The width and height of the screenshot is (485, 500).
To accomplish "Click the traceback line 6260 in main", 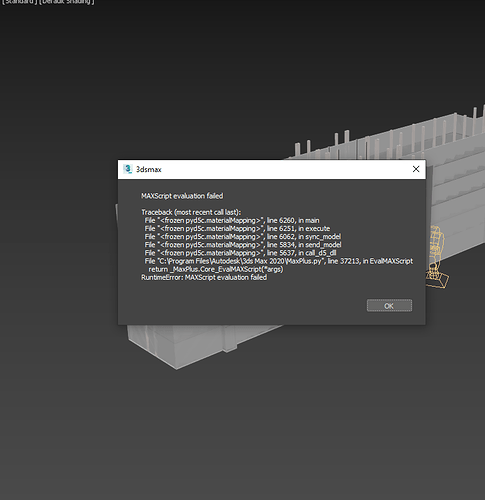I will (232, 220).
